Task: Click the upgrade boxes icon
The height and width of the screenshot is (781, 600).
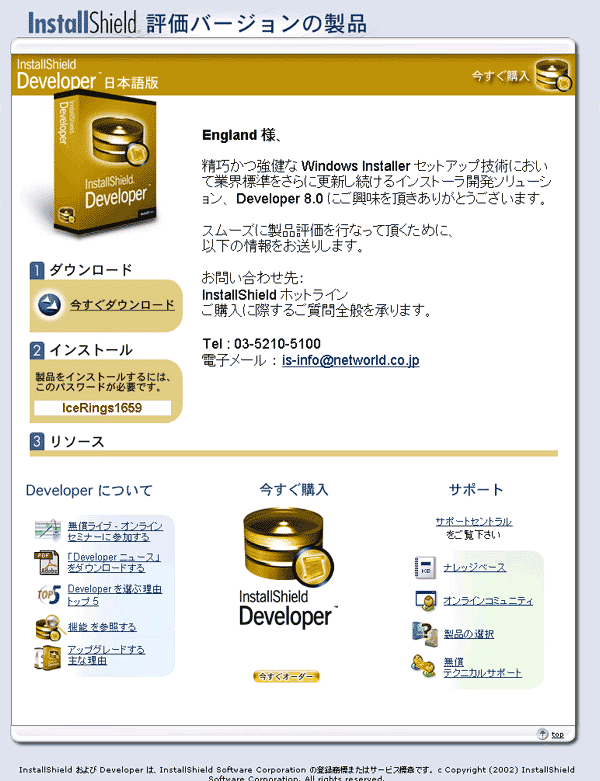Action: coord(47,657)
